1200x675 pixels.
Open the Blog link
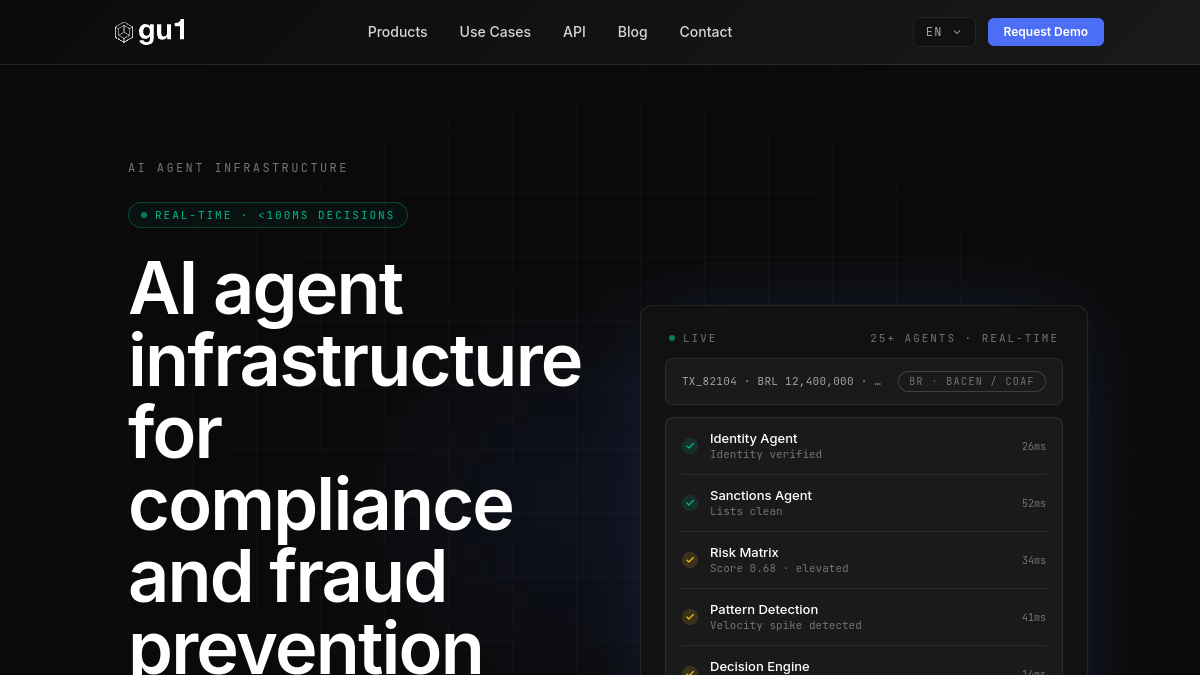click(632, 32)
